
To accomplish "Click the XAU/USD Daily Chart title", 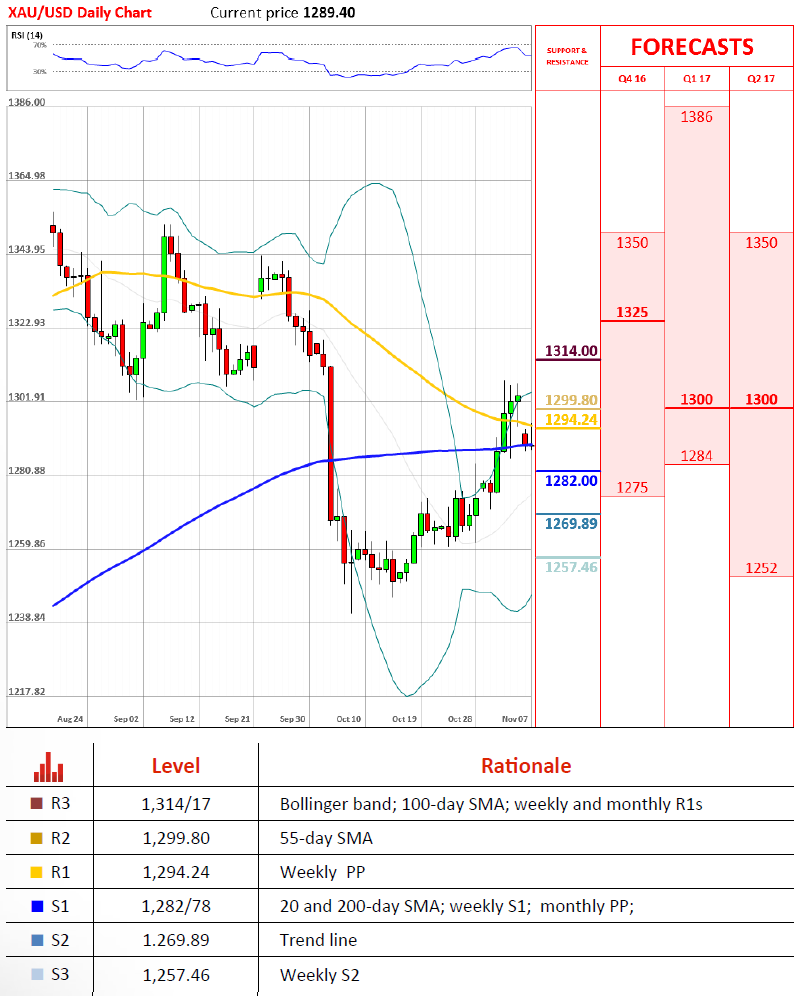I will [80, 13].
